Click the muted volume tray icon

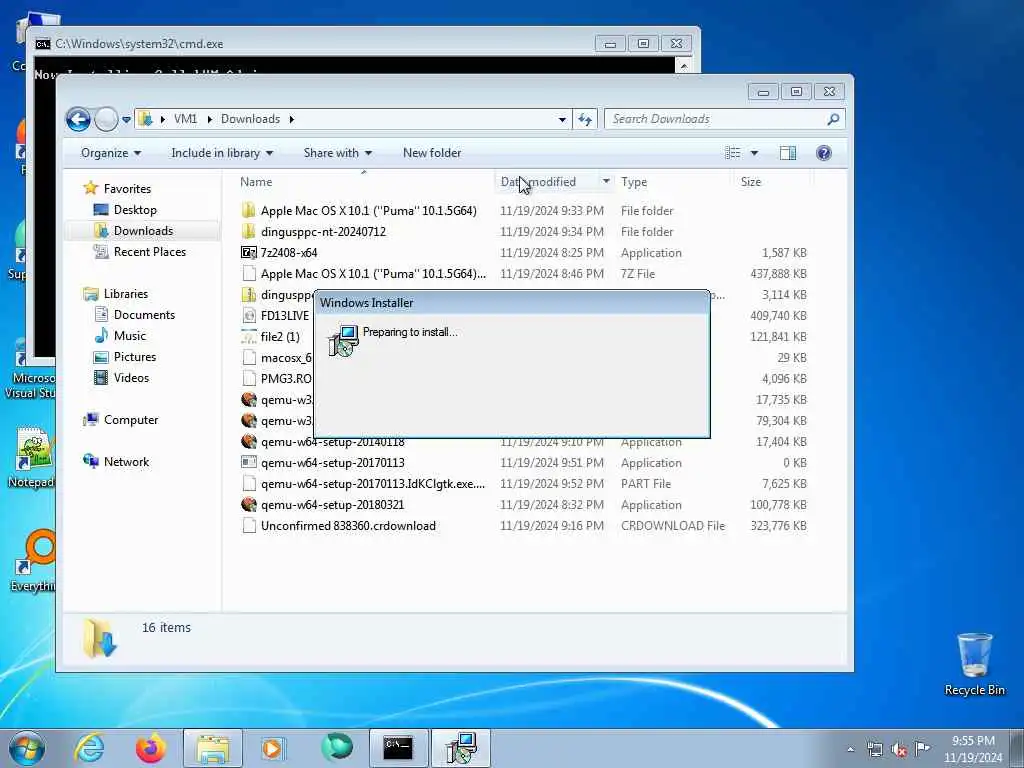(899, 749)
